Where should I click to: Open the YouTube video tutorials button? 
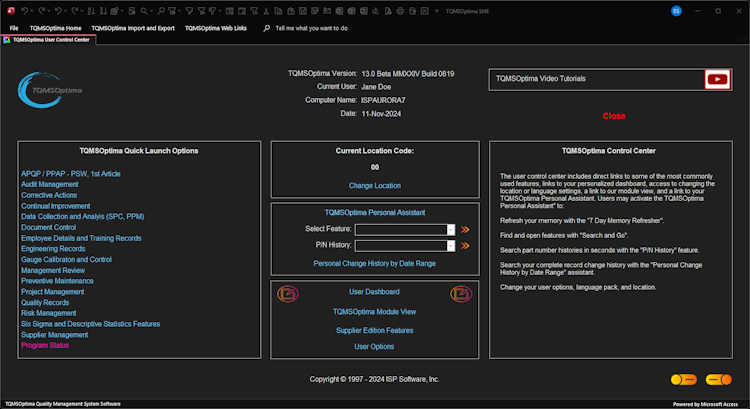click(717, 79)
